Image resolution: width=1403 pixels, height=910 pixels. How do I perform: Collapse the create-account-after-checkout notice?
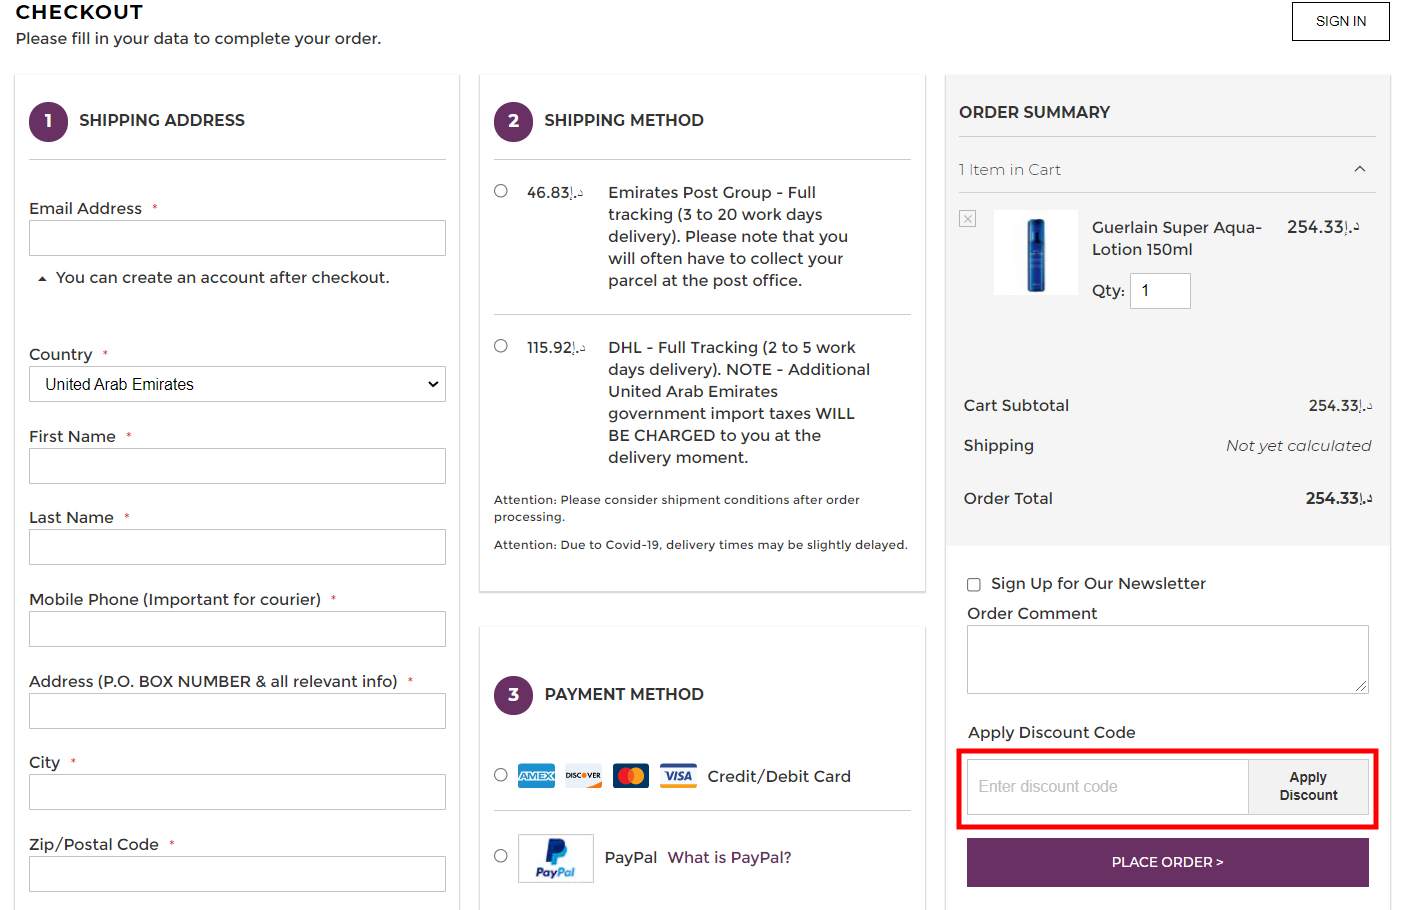[41, 276]
